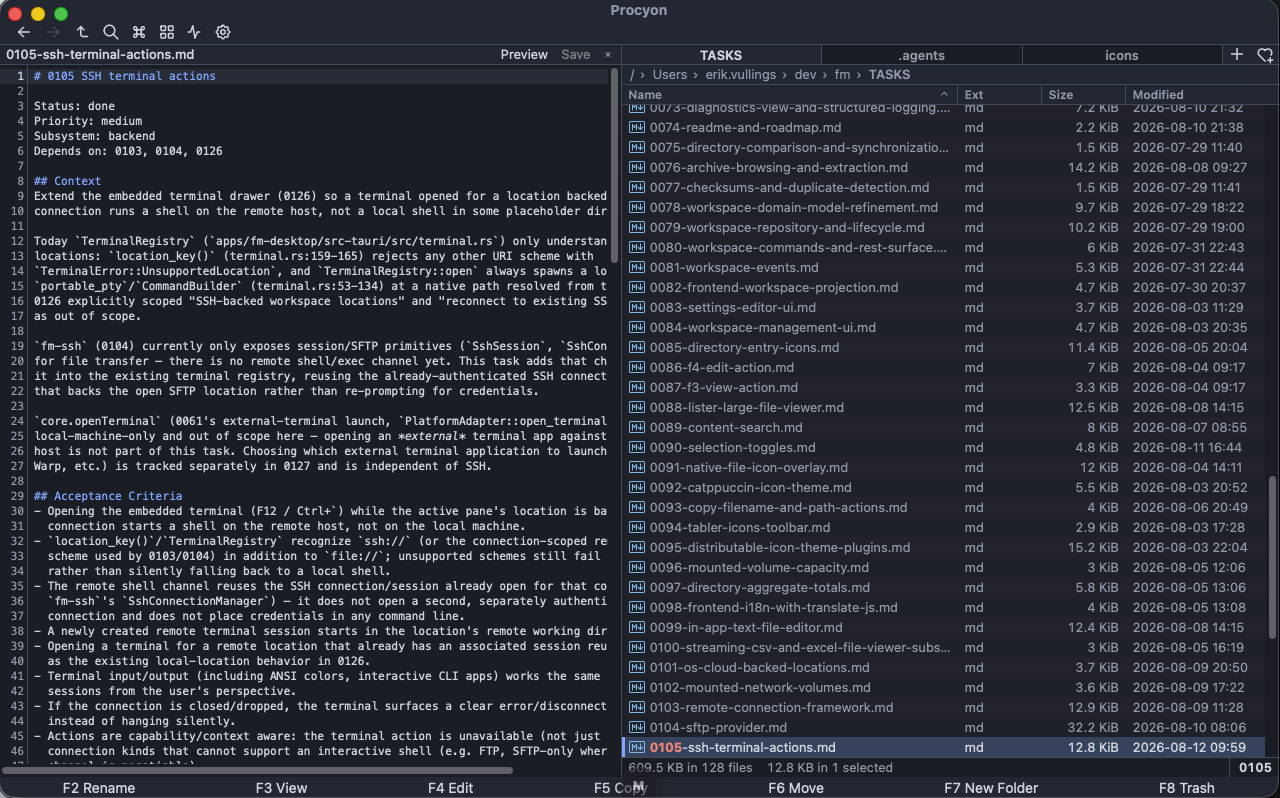Navigate to fm in the breadcrumb path
Image resolution: width=1280 pixels, height=798 pixels.
click(842, 75)
